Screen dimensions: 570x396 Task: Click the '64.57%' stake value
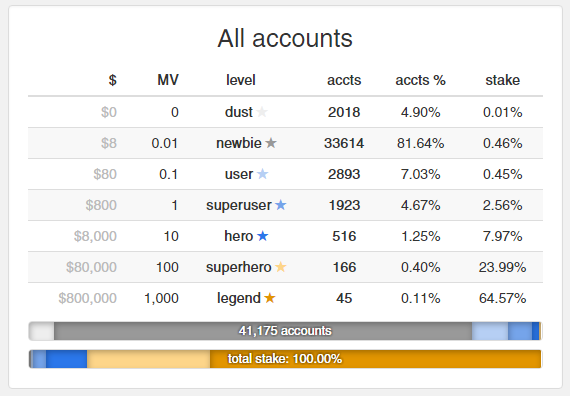(502, 298)
